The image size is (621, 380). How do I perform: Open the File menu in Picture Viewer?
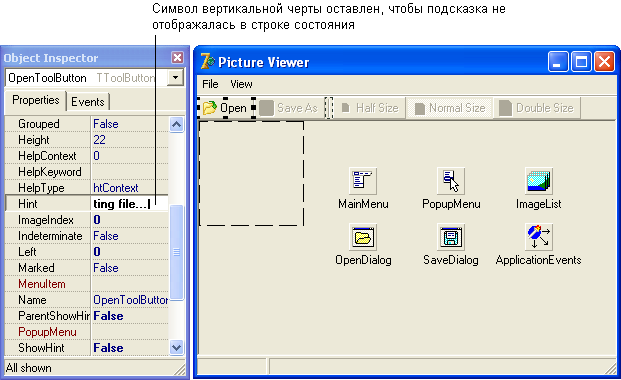(x=210, y=84)
